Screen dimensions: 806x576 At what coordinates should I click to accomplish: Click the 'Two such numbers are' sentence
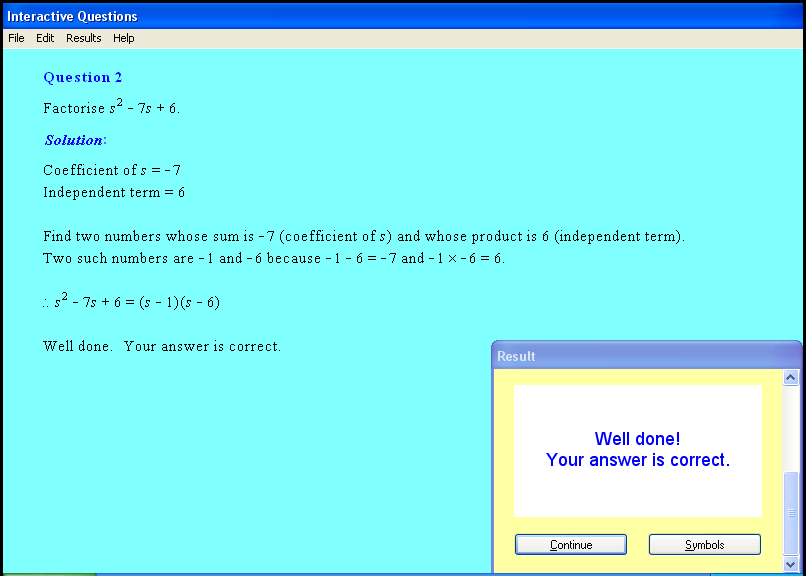coord(274,258)
